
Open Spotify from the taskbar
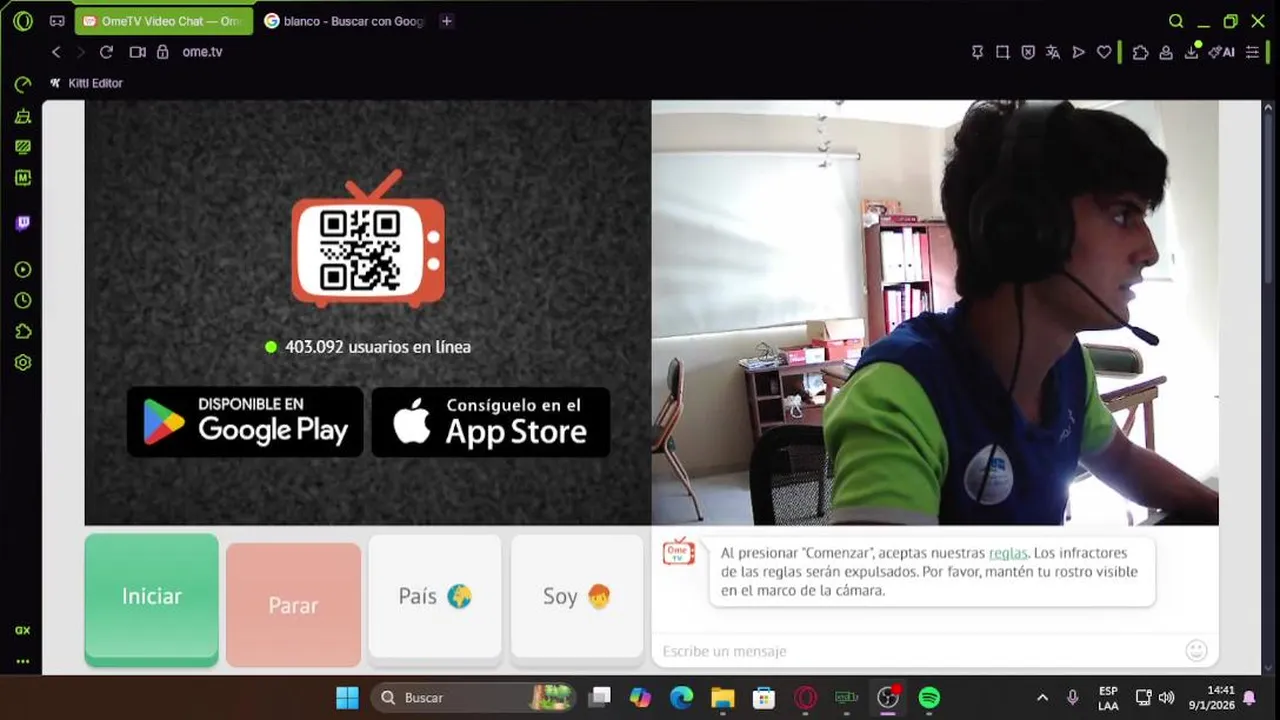(x=929, y=698)
